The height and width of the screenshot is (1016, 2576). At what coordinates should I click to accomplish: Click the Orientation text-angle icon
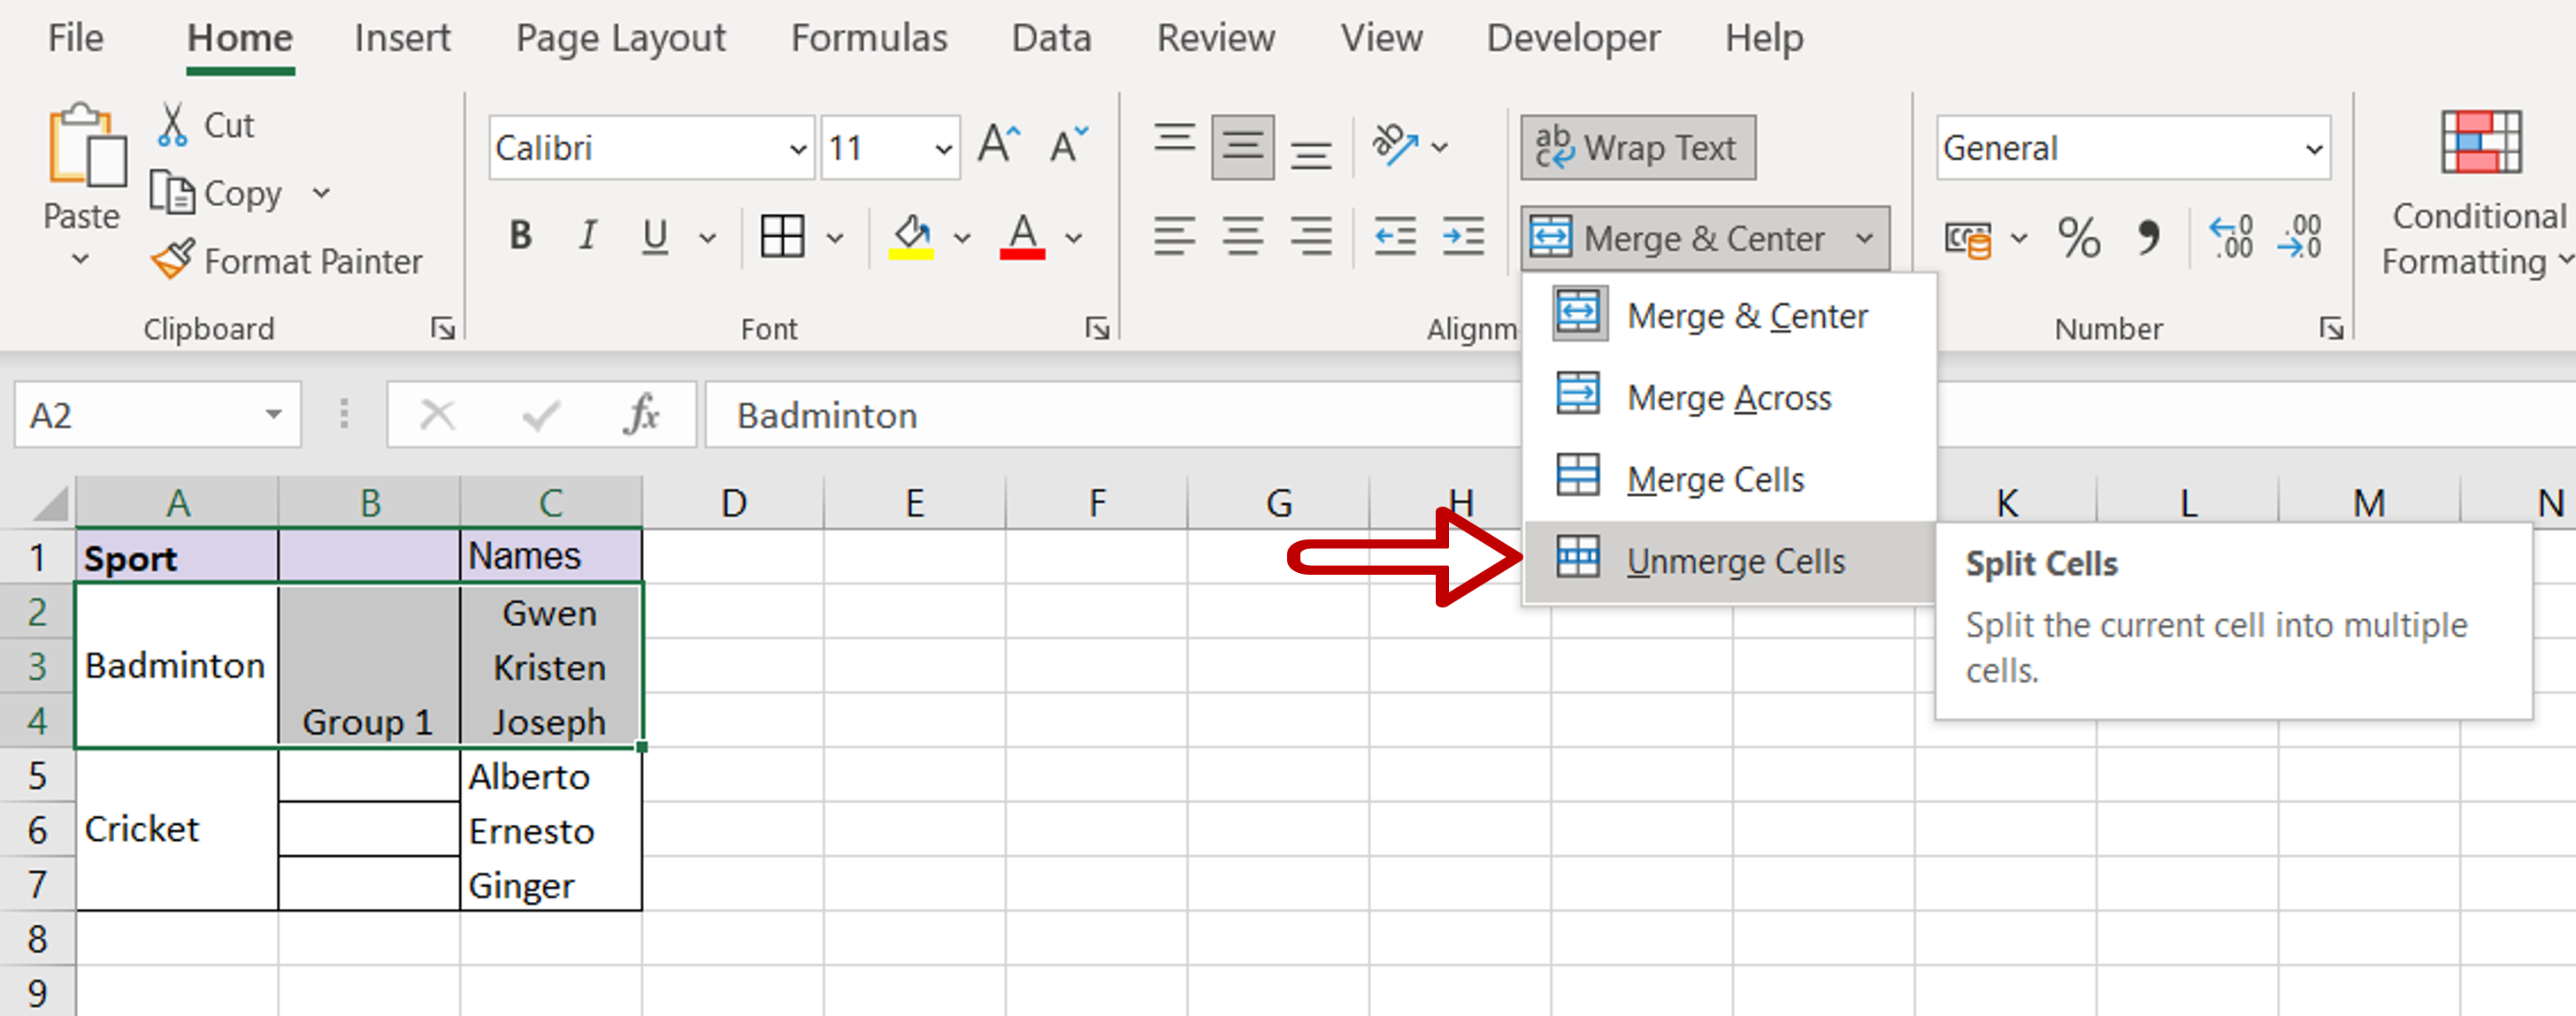tap(1394, 146)
